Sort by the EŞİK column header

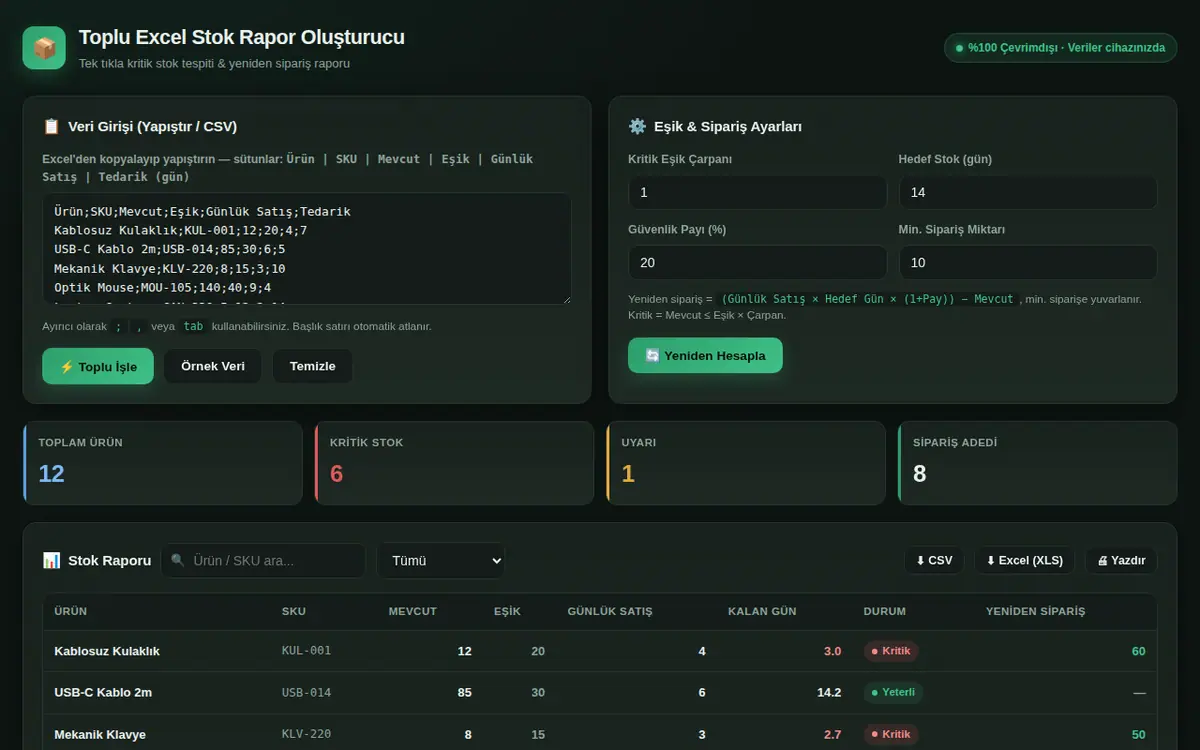pos(507,611)
